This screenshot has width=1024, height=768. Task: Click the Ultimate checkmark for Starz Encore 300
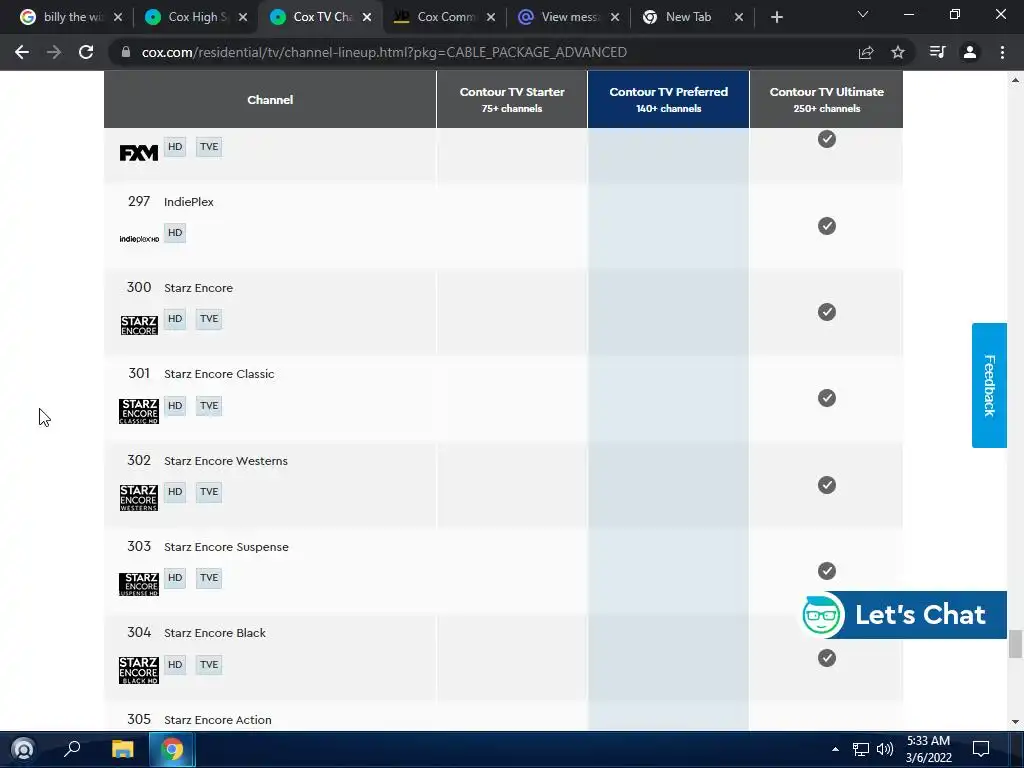point(827,312)
